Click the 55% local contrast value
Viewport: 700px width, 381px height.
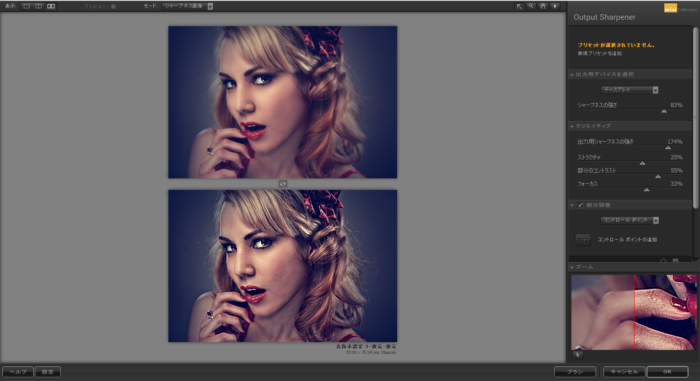pos(676,171)
